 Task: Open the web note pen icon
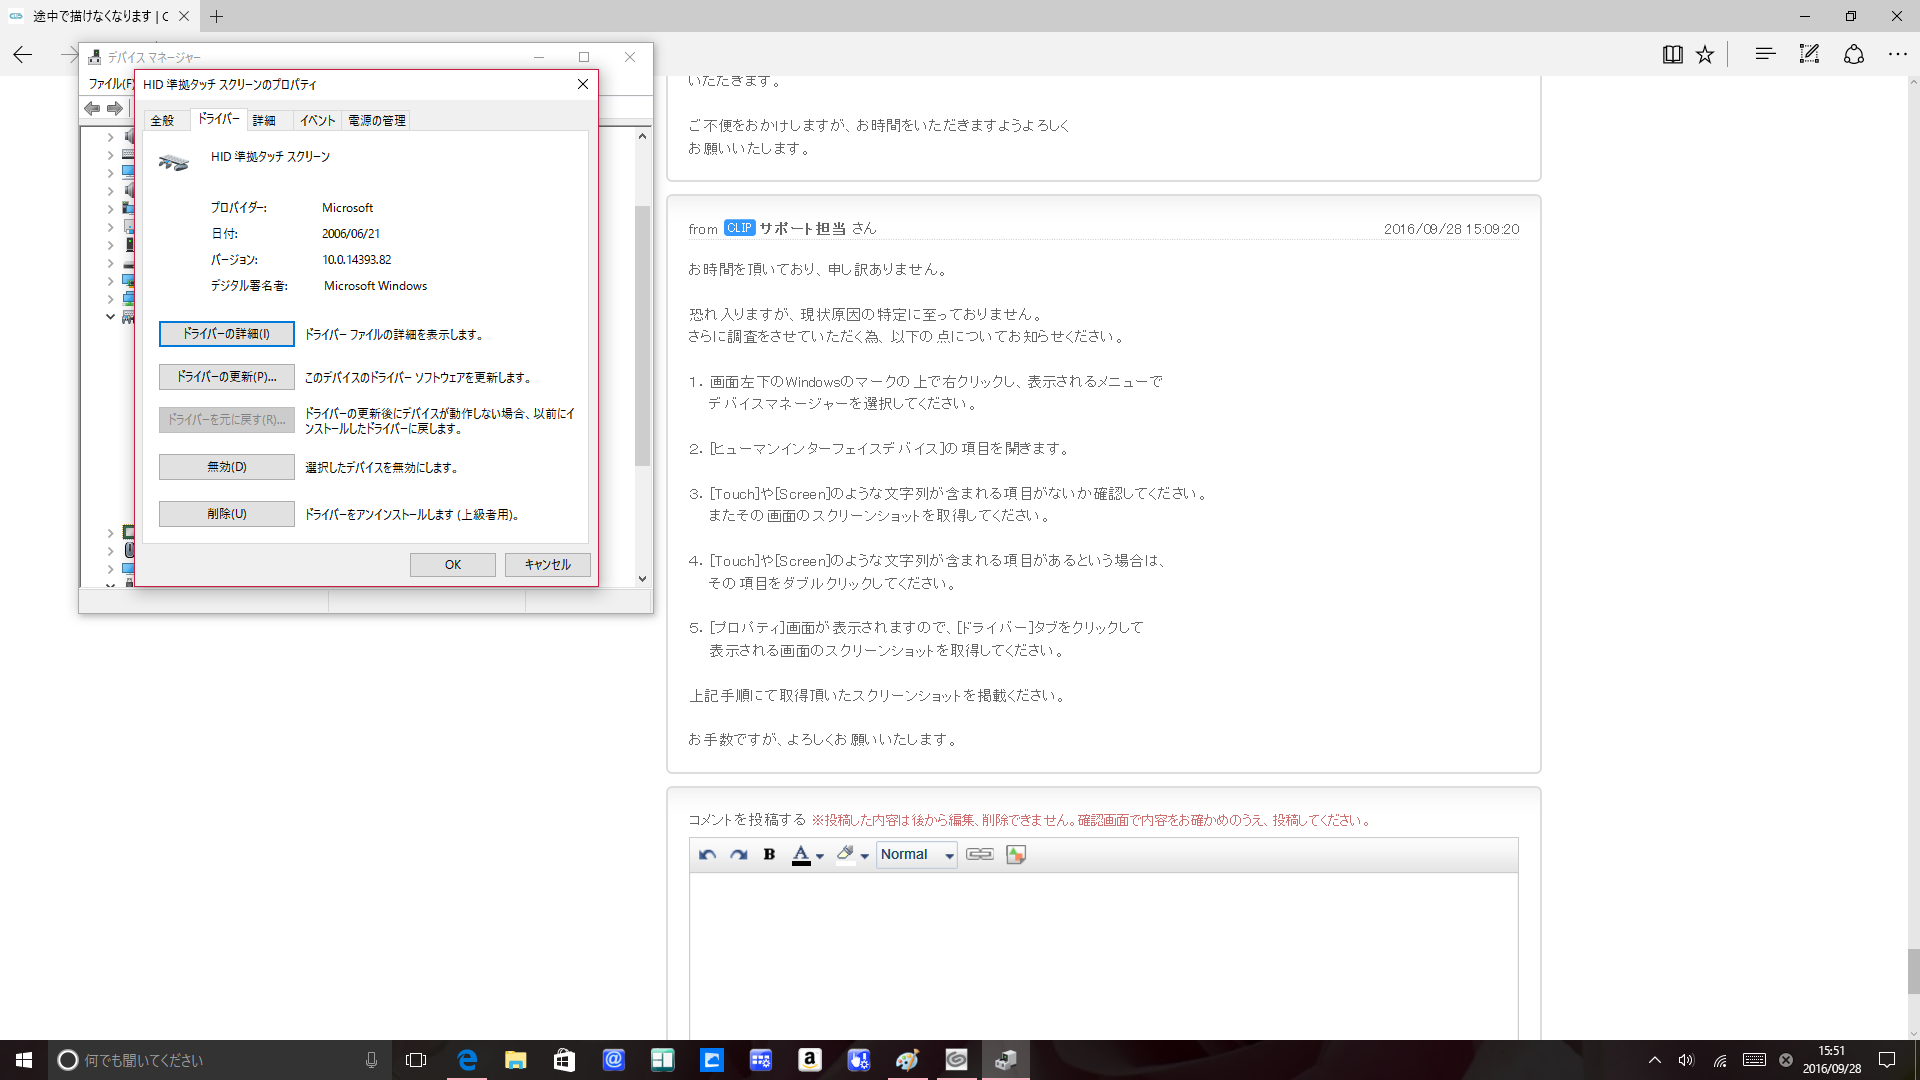1809,55
